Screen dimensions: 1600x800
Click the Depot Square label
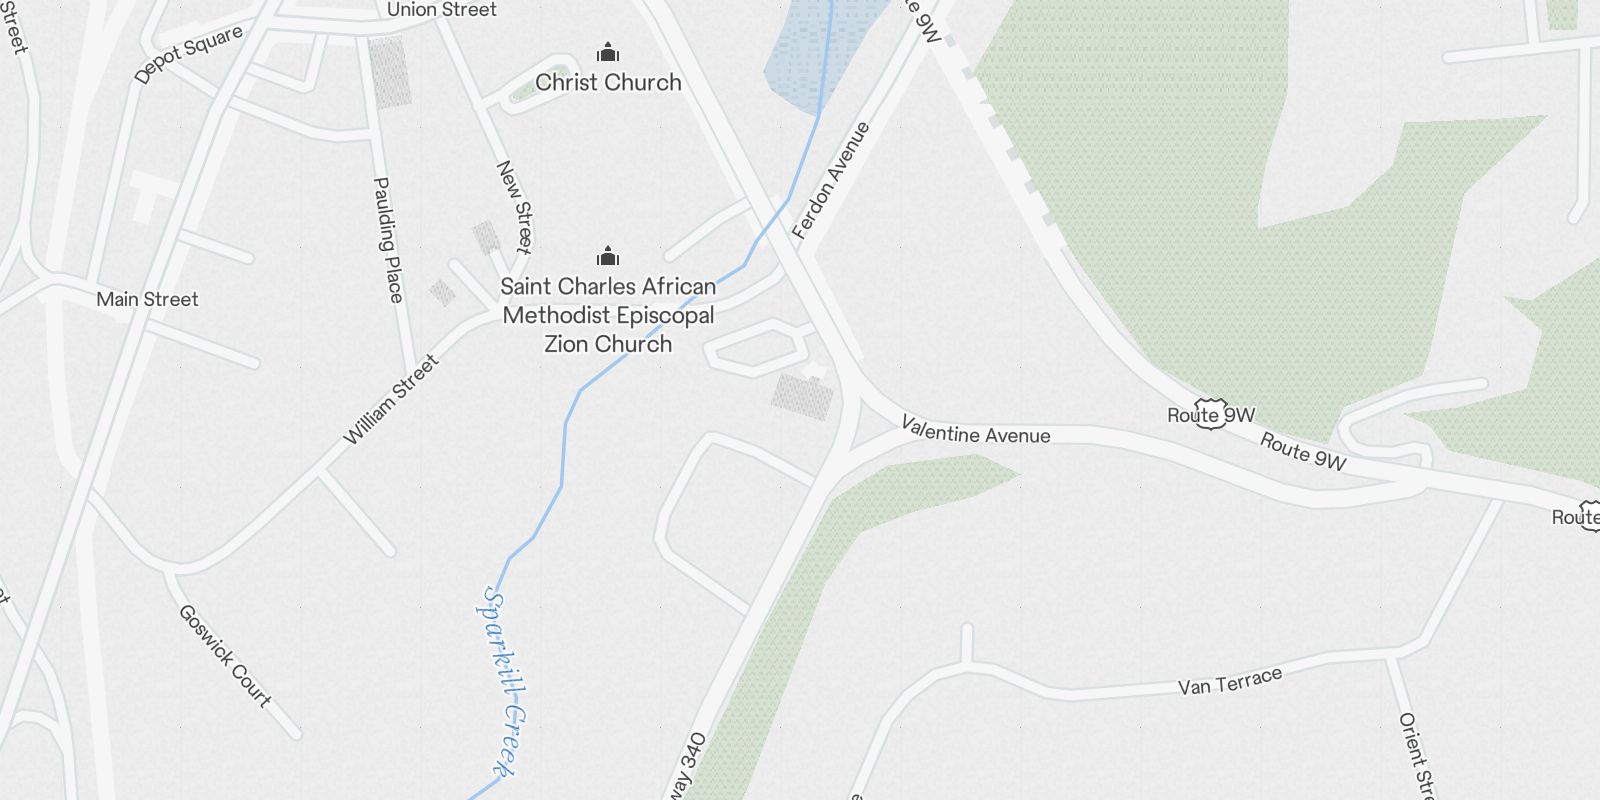click(x=188, y=54)
